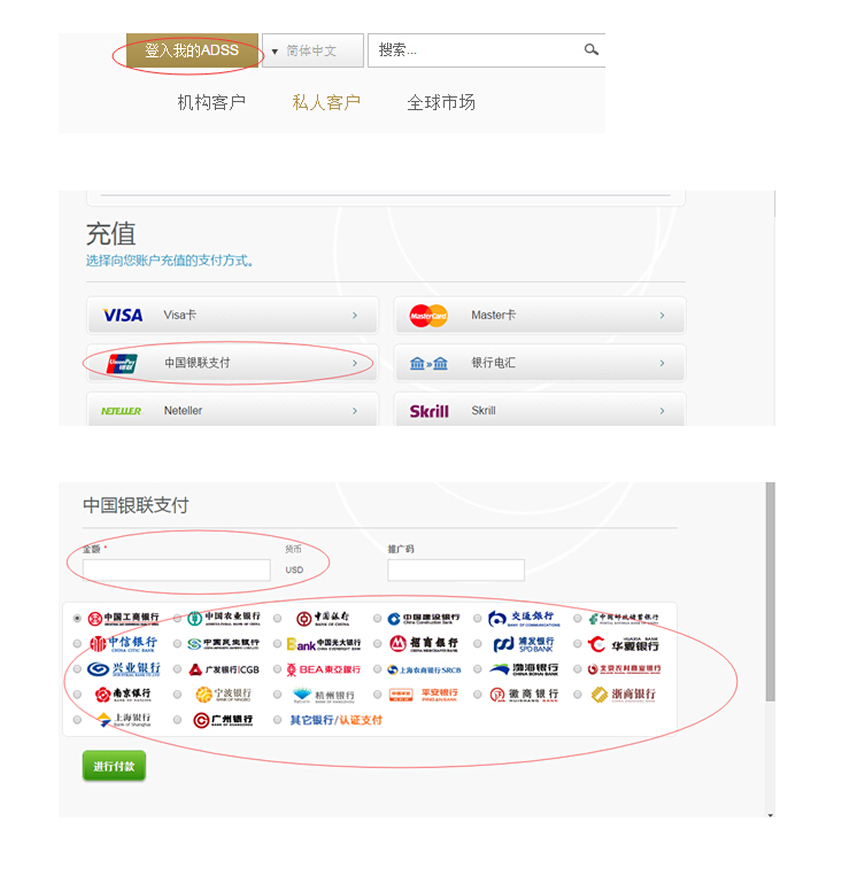850x884 pixels.
Task: Choose the 其它银行/认证支付 radio option
Action: (277, 719)
